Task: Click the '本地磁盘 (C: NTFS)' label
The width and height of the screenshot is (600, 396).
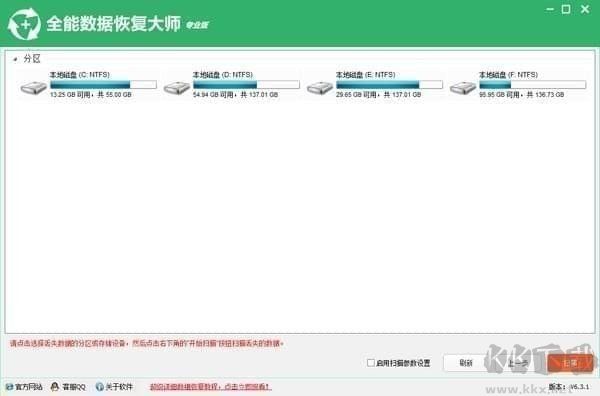Action: pyautogui.click(x=80, y=75)
